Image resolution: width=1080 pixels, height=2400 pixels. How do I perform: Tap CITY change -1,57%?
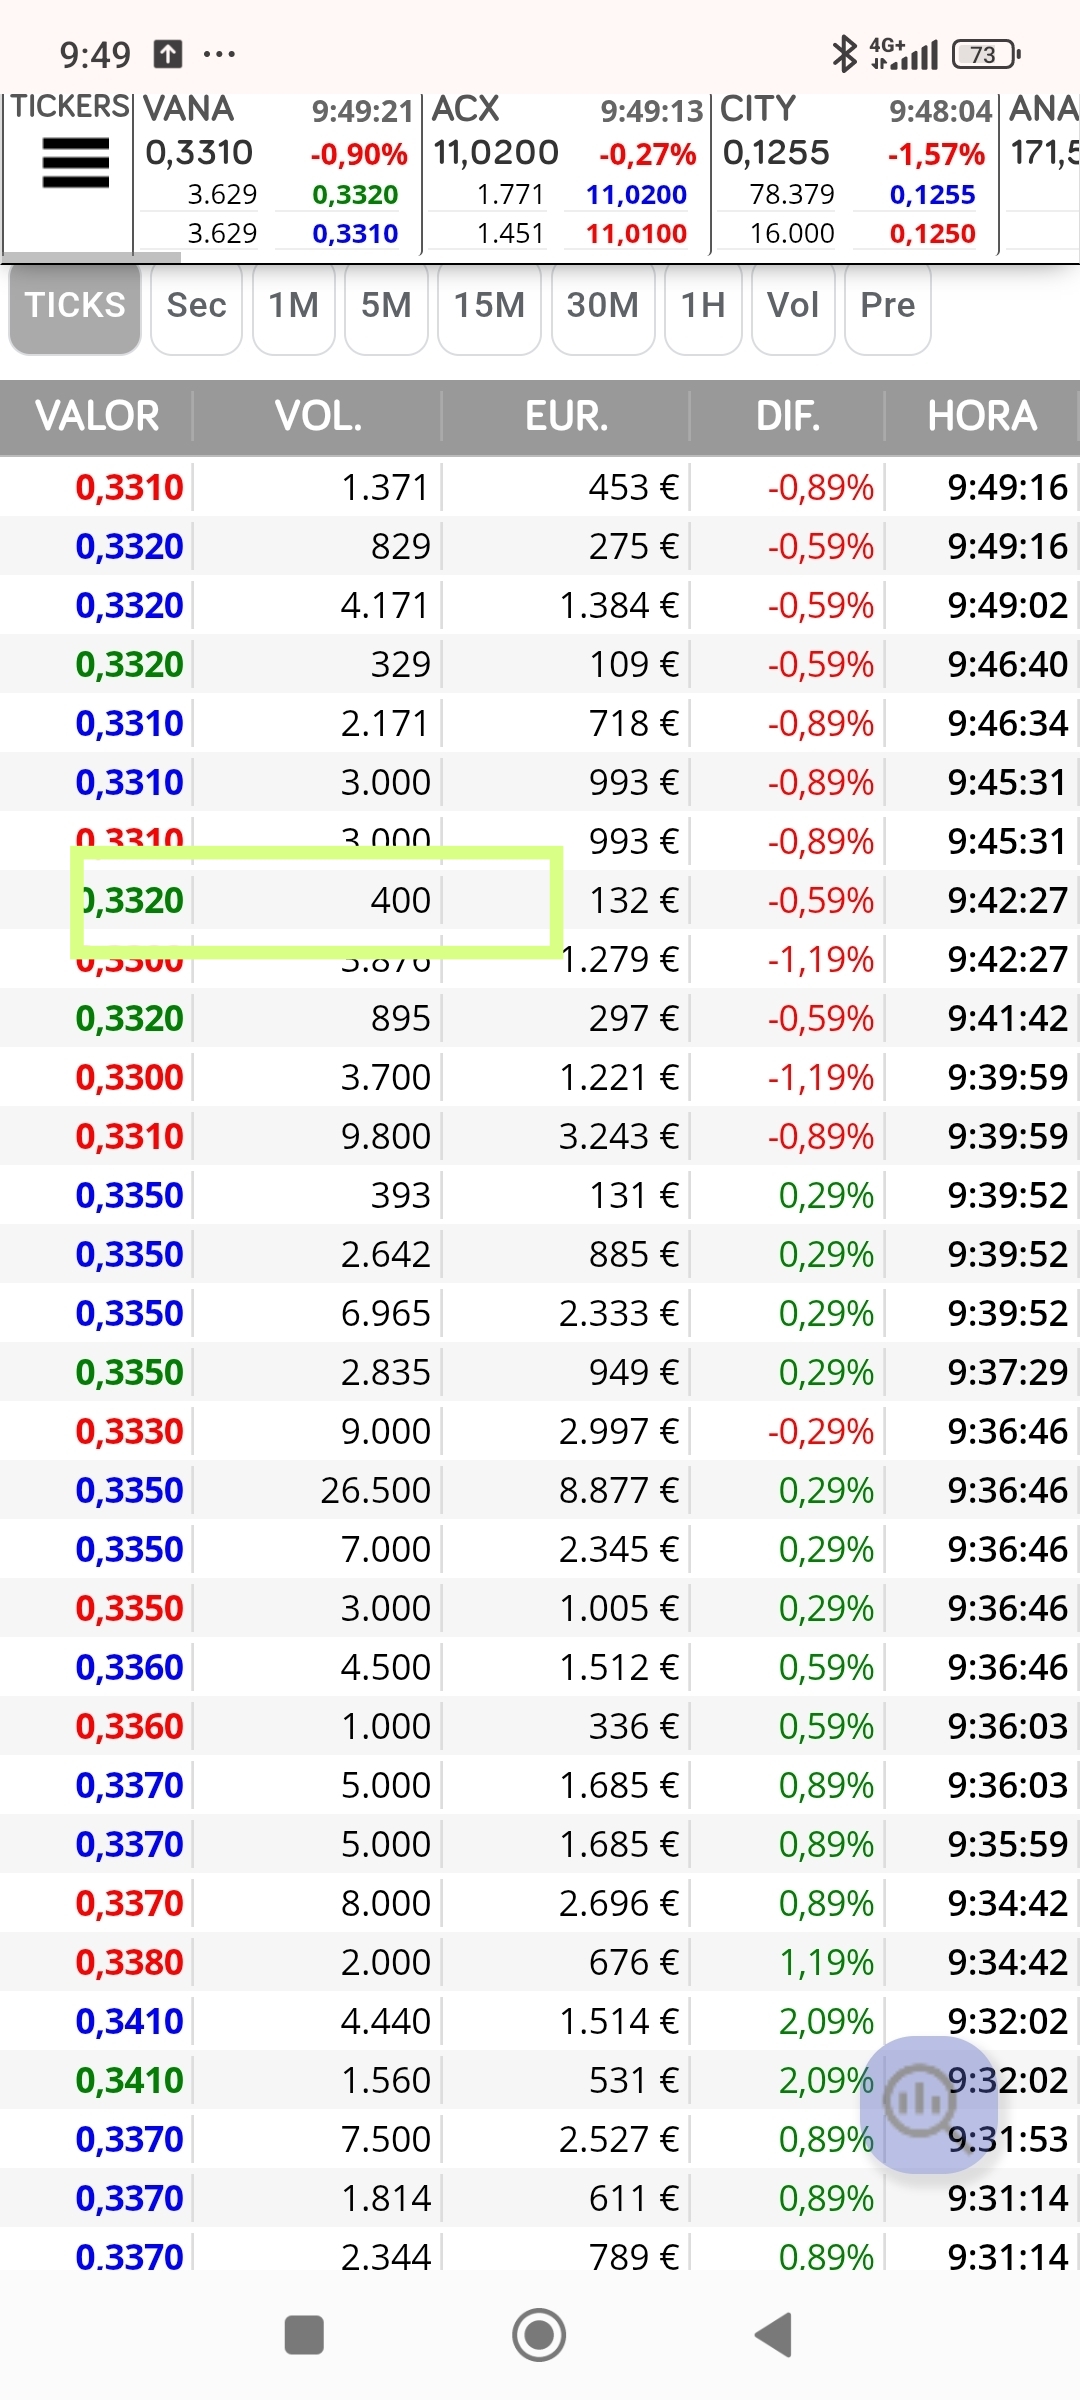936,154
